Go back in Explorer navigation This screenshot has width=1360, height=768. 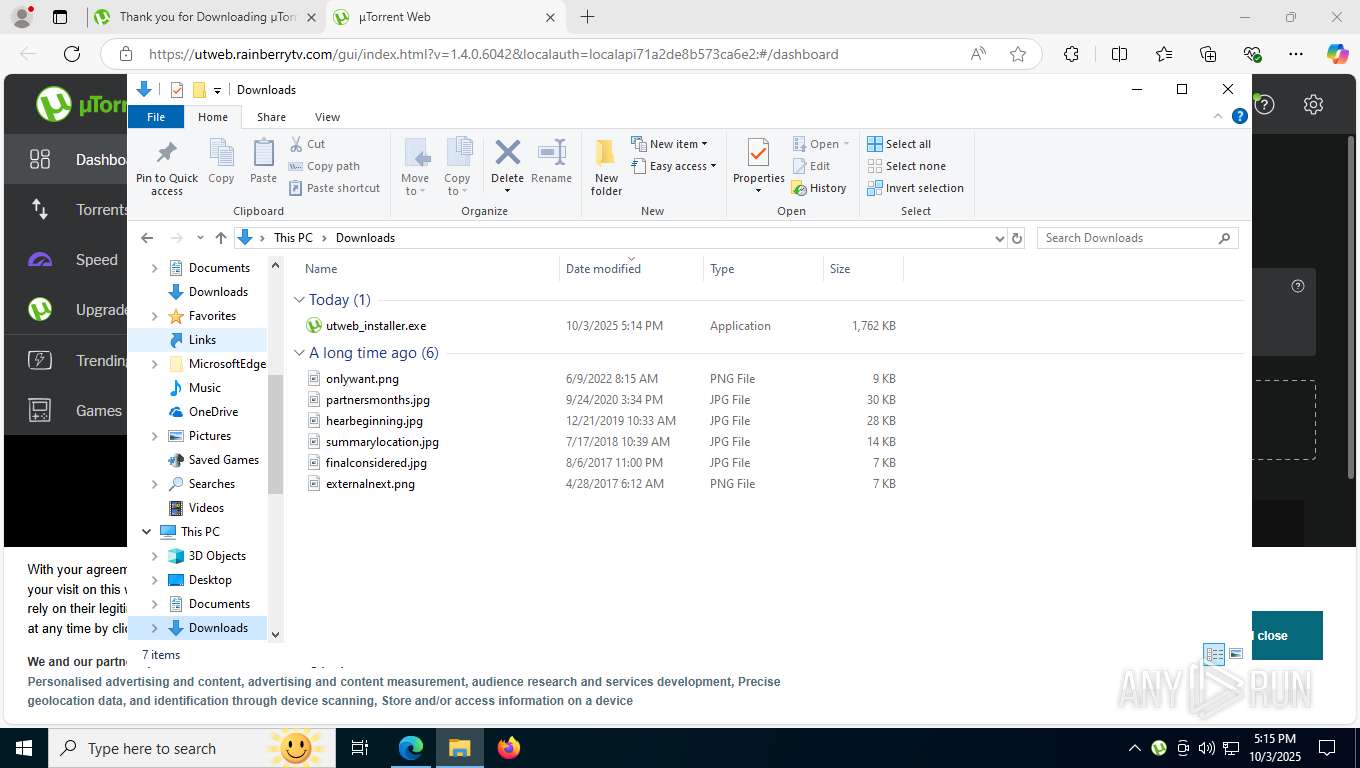click(147, 238)
